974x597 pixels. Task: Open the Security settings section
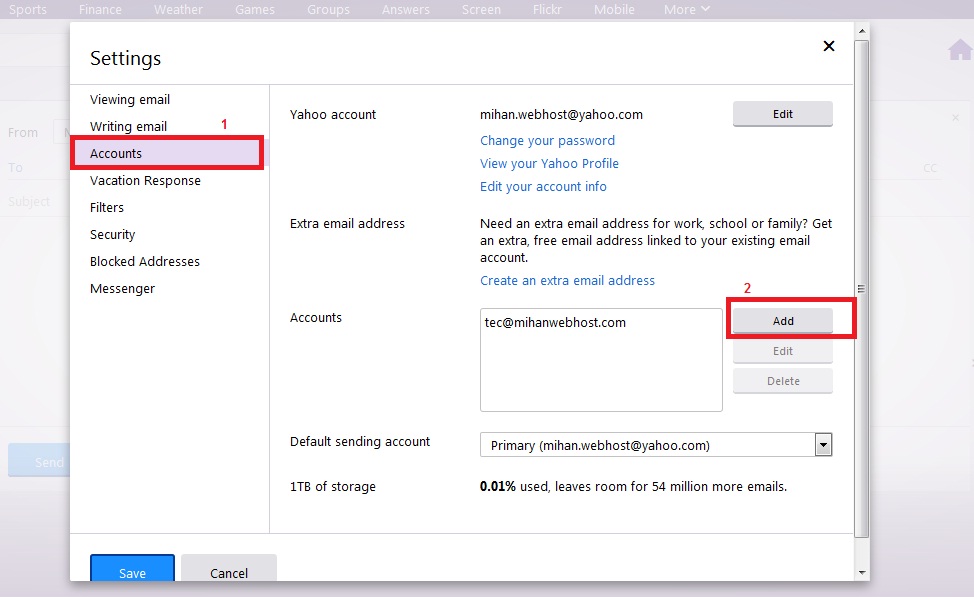coord(112,234)
